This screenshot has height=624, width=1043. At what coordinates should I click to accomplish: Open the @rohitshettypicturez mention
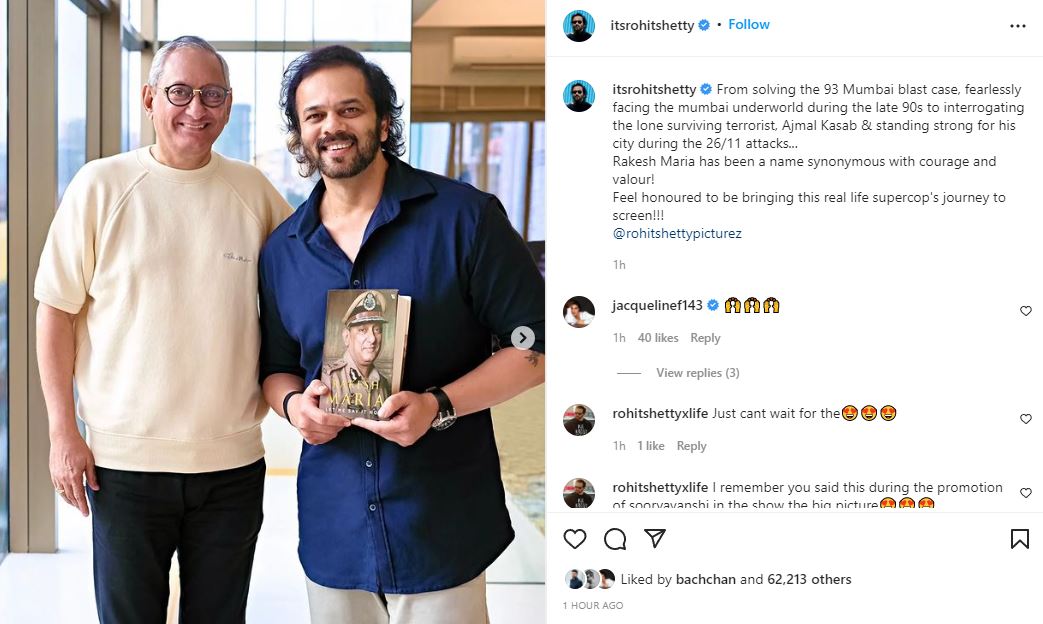coord(676,234)
